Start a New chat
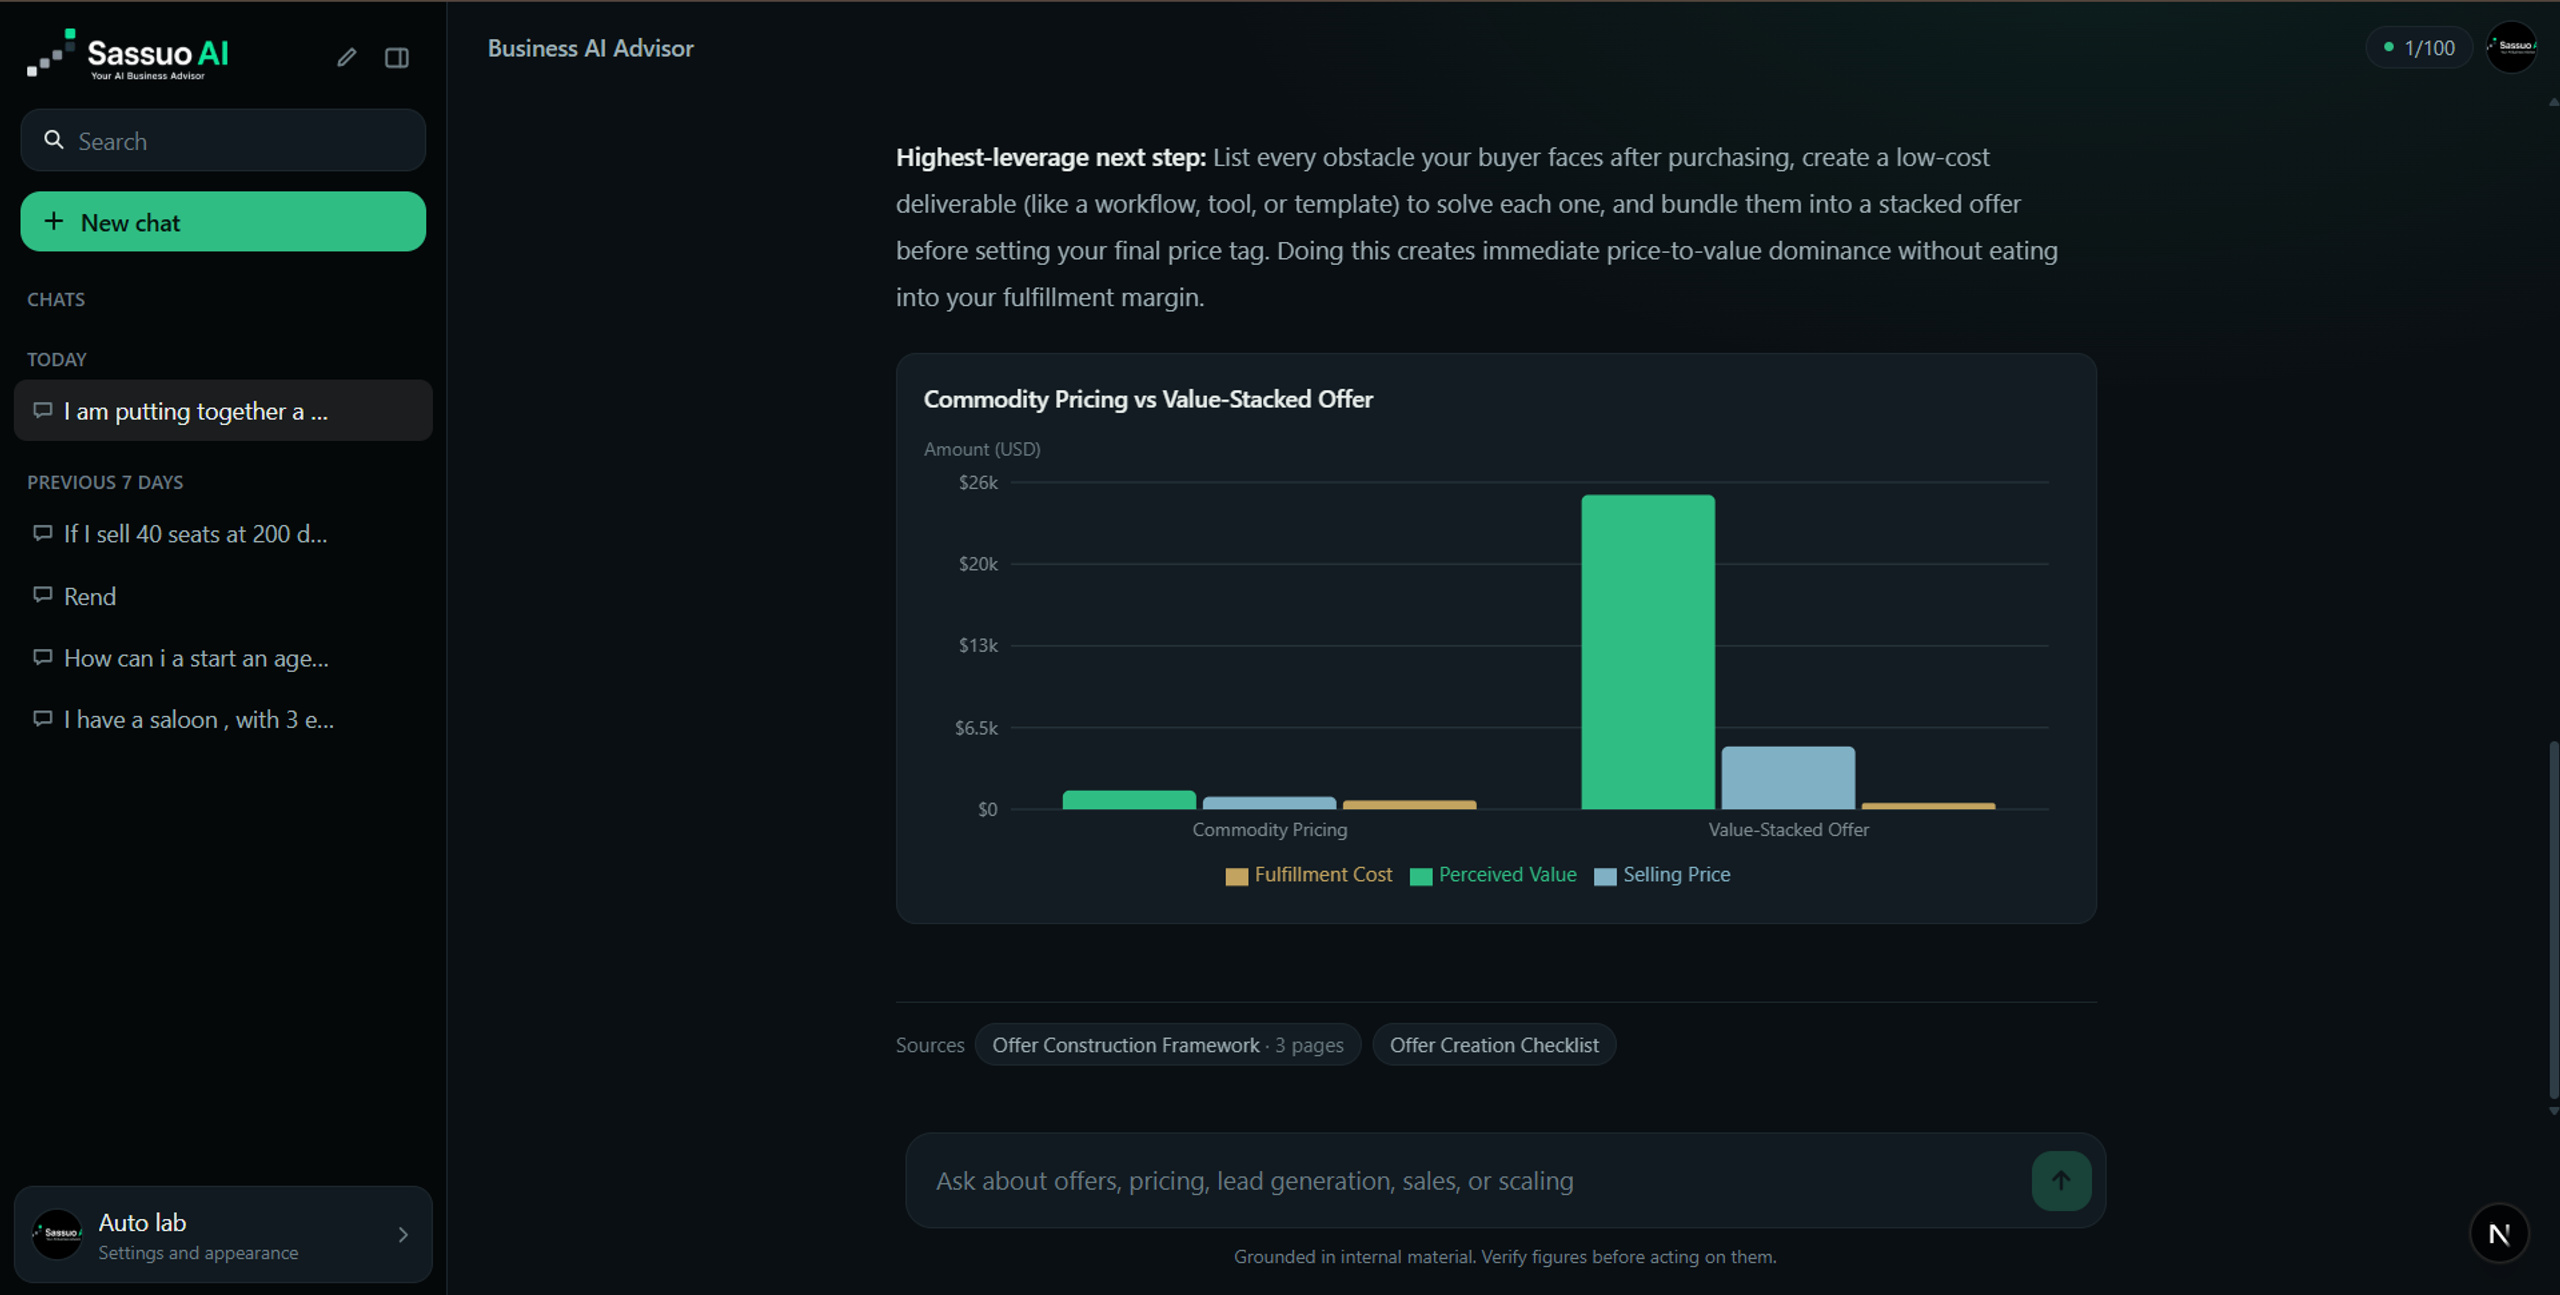 tap(223, 222)
